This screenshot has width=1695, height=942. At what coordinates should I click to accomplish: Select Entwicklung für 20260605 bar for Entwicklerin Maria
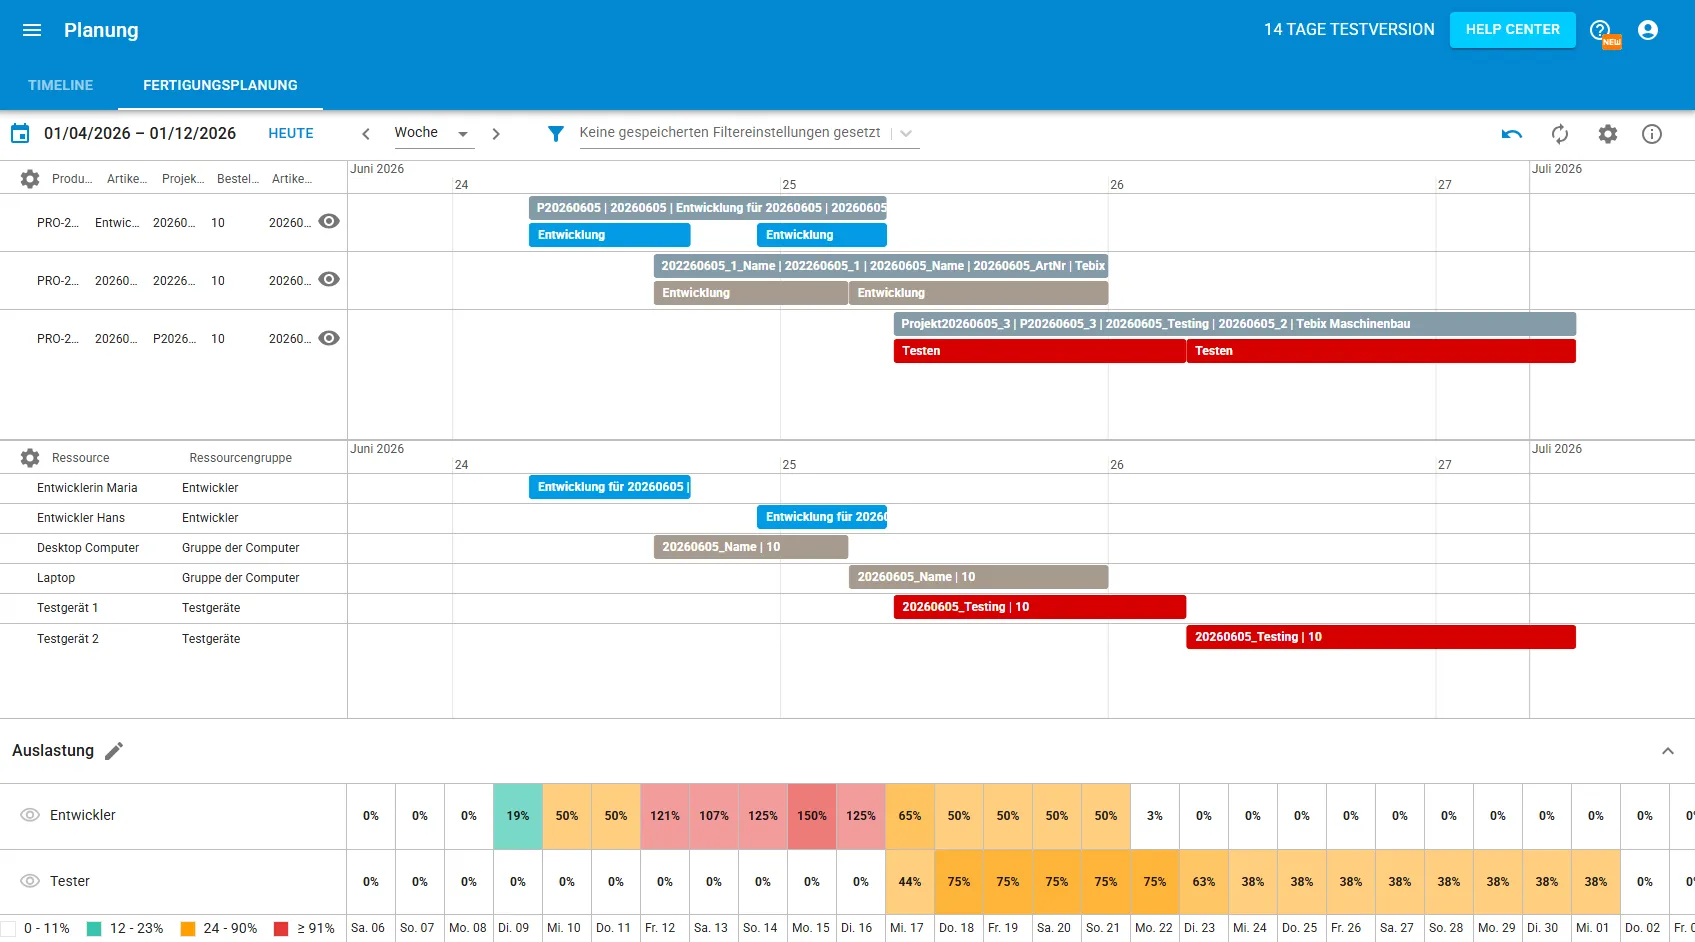[610, 487]
